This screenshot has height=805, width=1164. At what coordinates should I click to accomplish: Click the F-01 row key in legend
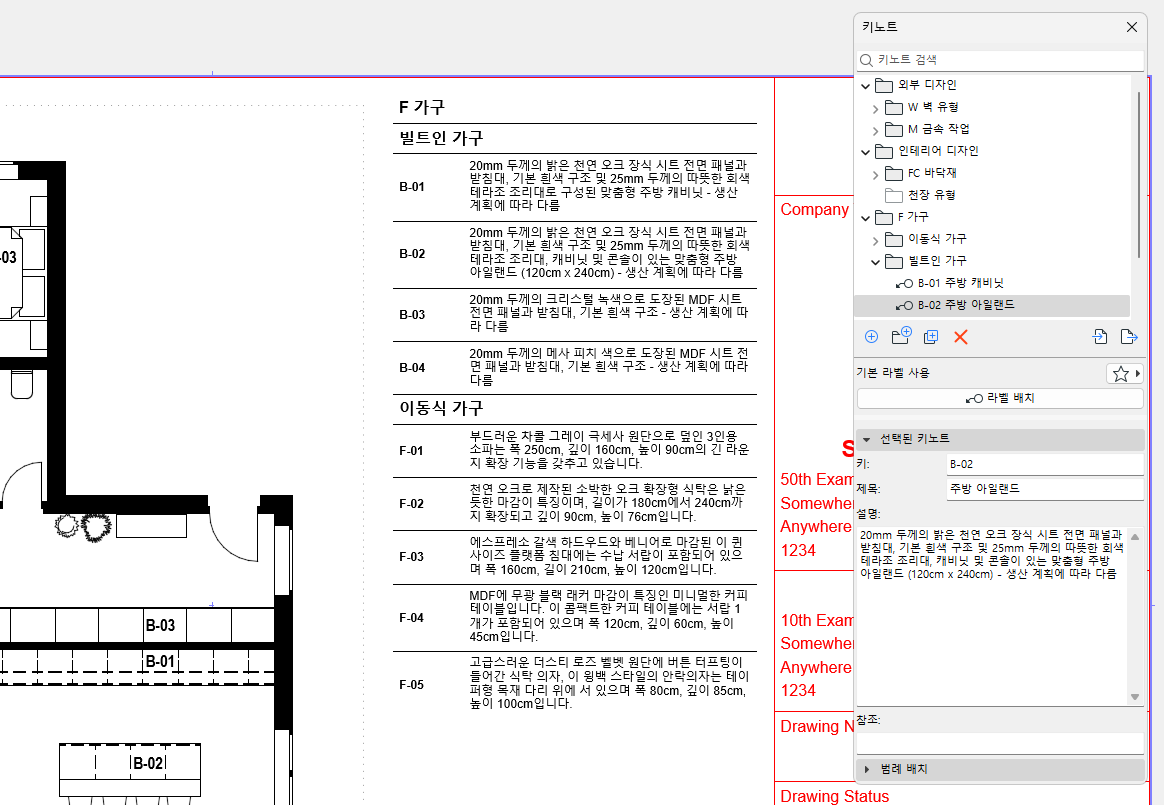pos(411,451)
